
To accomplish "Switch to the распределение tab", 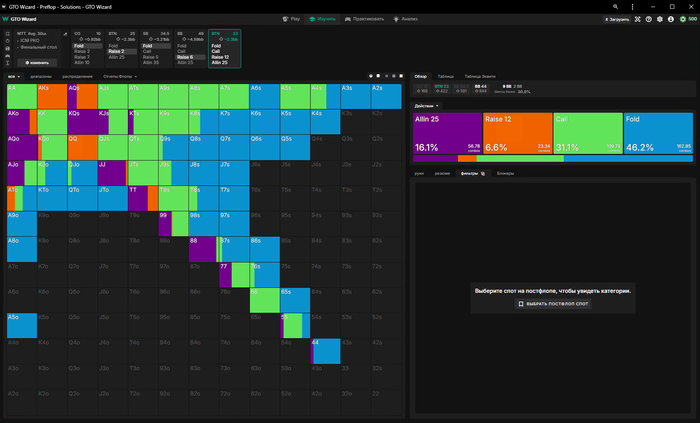I will click(x=77, y=76).
